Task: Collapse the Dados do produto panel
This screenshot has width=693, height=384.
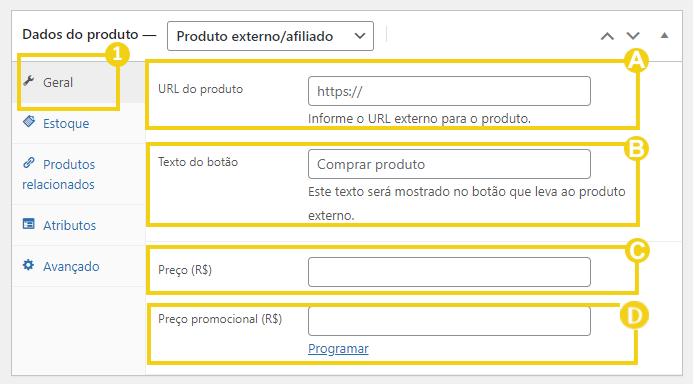Action: coord(664,35)
